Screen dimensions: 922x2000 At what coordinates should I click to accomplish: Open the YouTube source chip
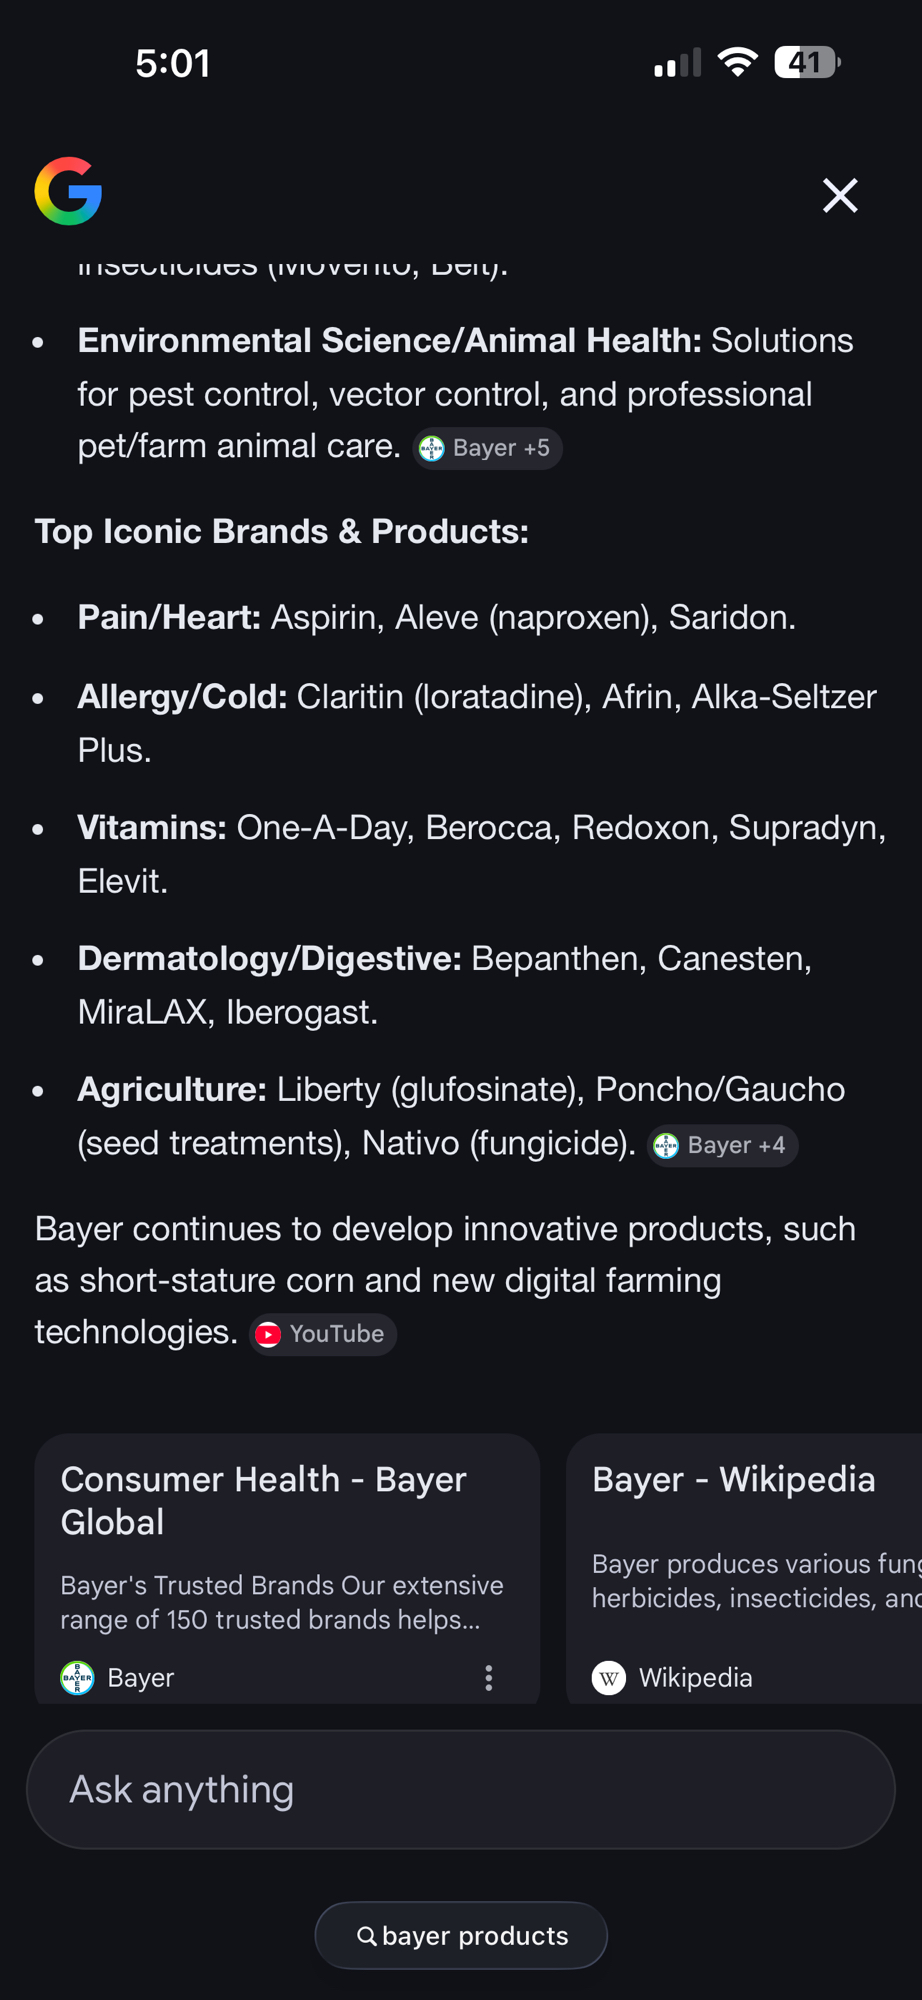click(322, 1334)
